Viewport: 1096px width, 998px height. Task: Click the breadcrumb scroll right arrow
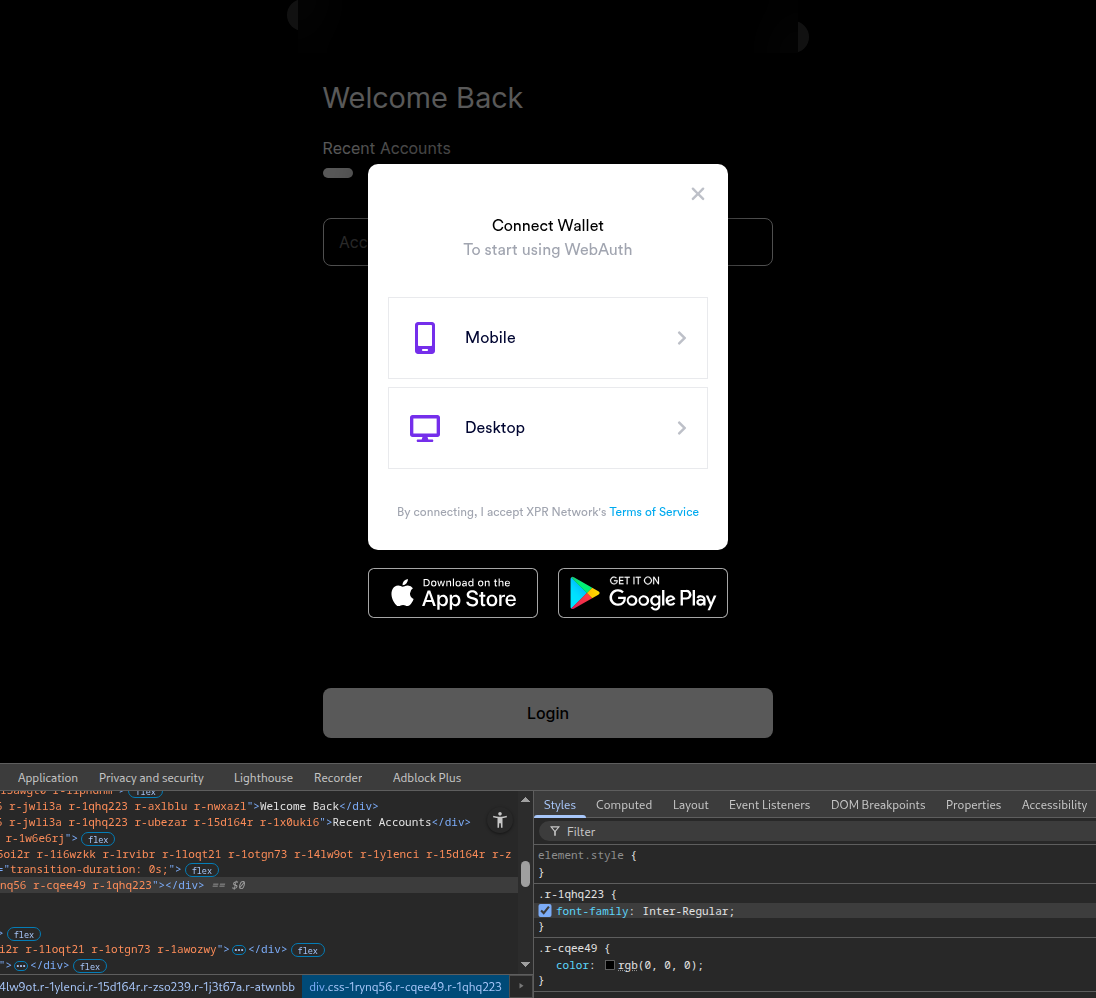click(x=521, y=986)
